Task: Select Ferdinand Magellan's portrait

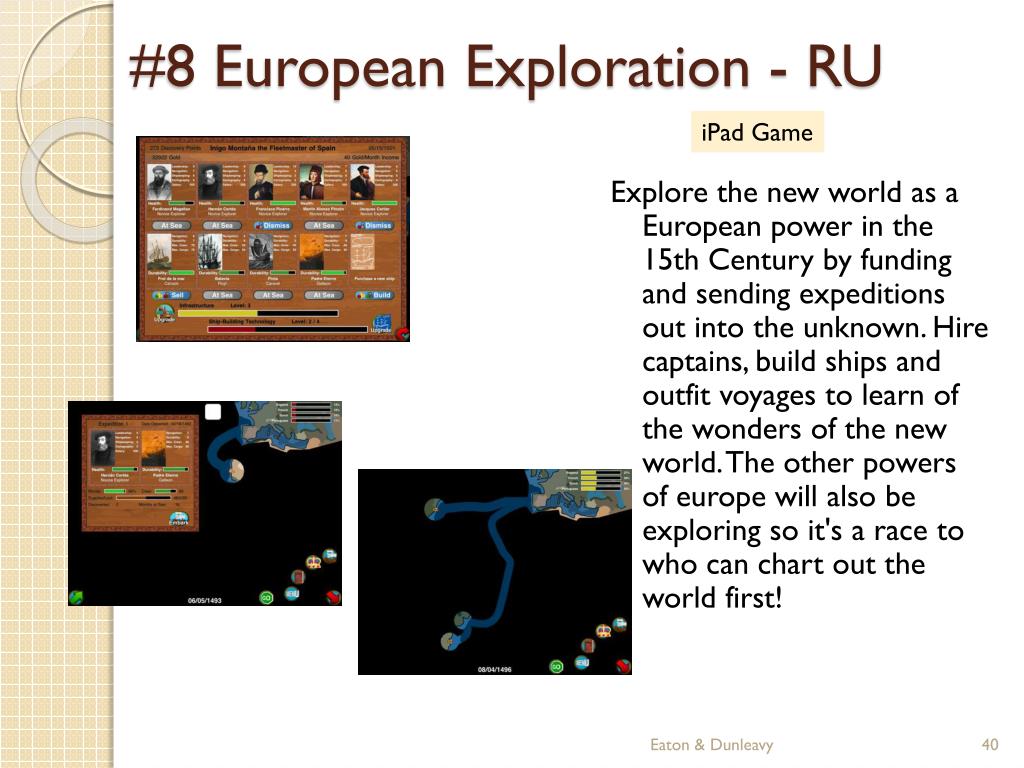Action: pos(159,182)
